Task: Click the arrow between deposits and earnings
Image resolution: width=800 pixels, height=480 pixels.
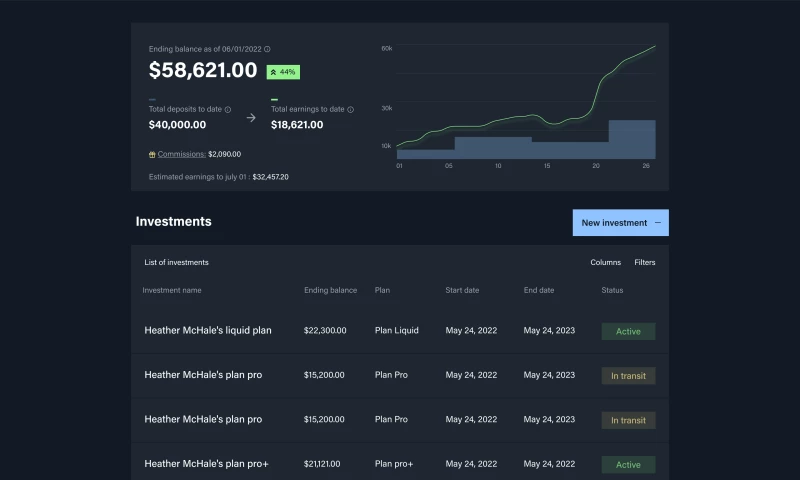Action: point(251,118)
